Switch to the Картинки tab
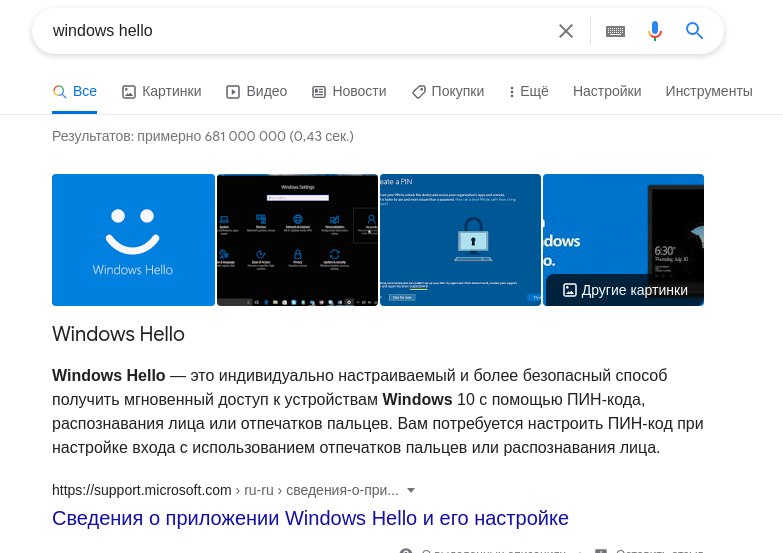This screenshot has width=783, height=553. click(162, 91)
